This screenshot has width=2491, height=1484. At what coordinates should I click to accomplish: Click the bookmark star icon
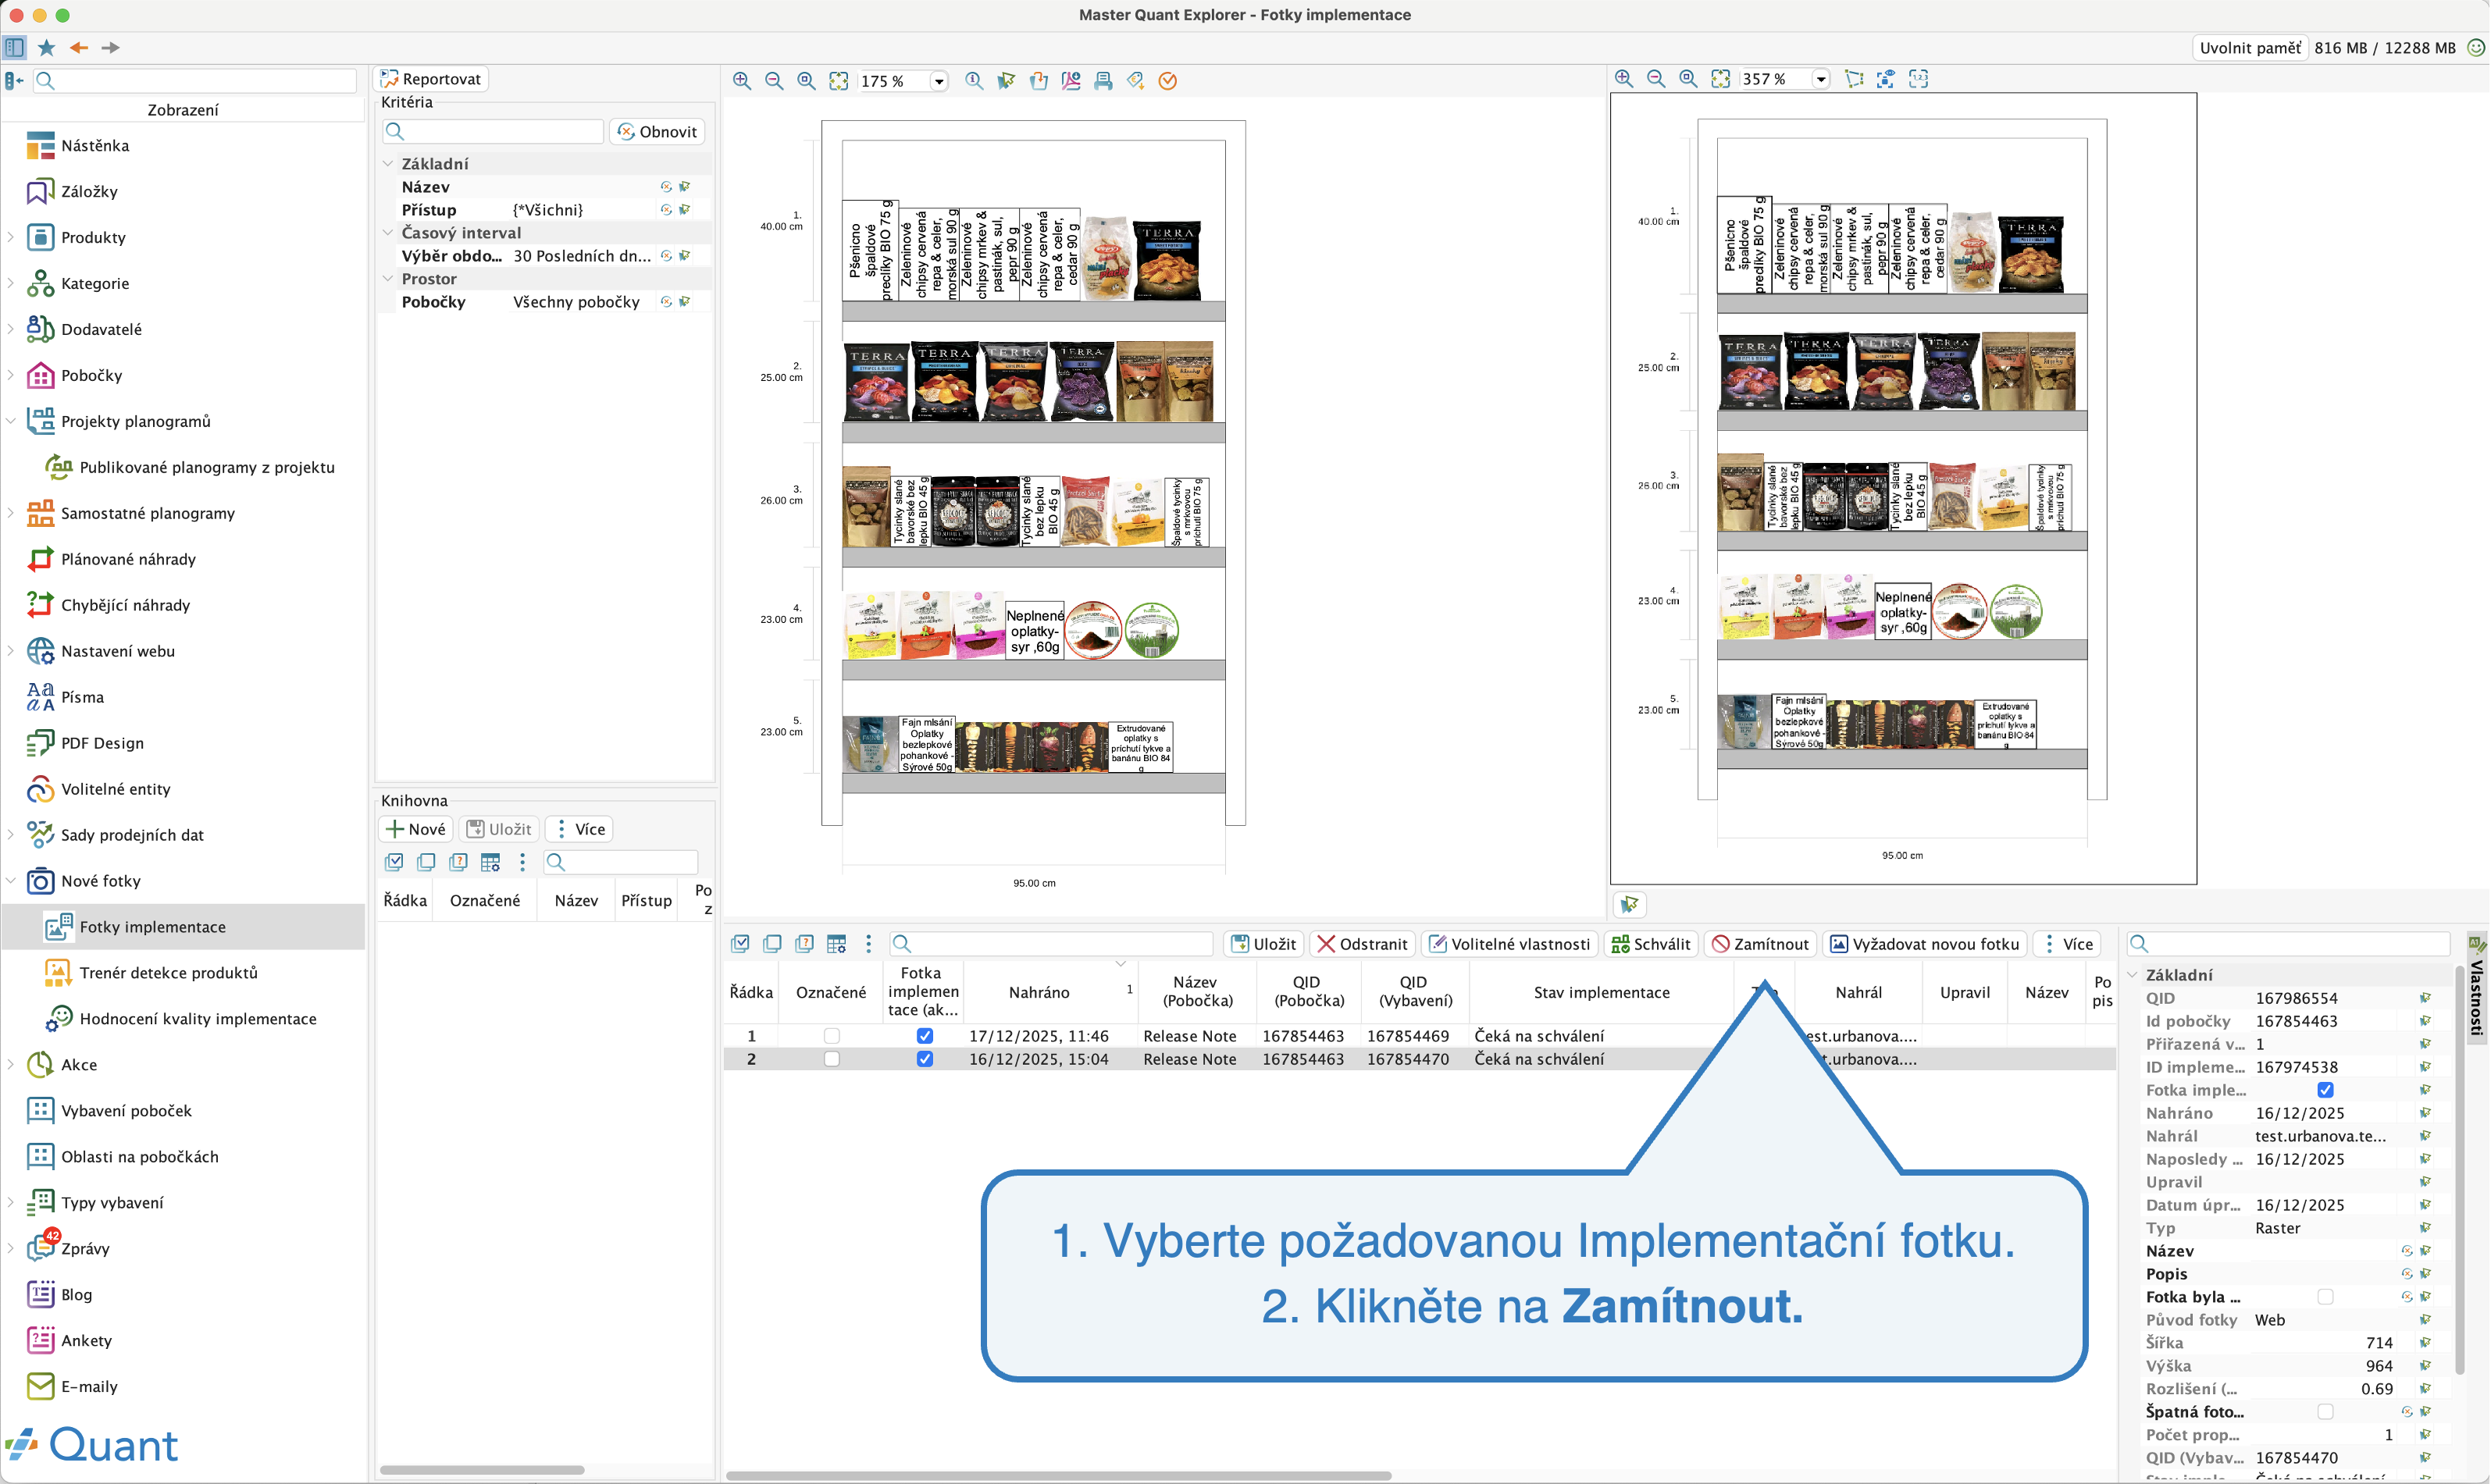coord(46,47)
